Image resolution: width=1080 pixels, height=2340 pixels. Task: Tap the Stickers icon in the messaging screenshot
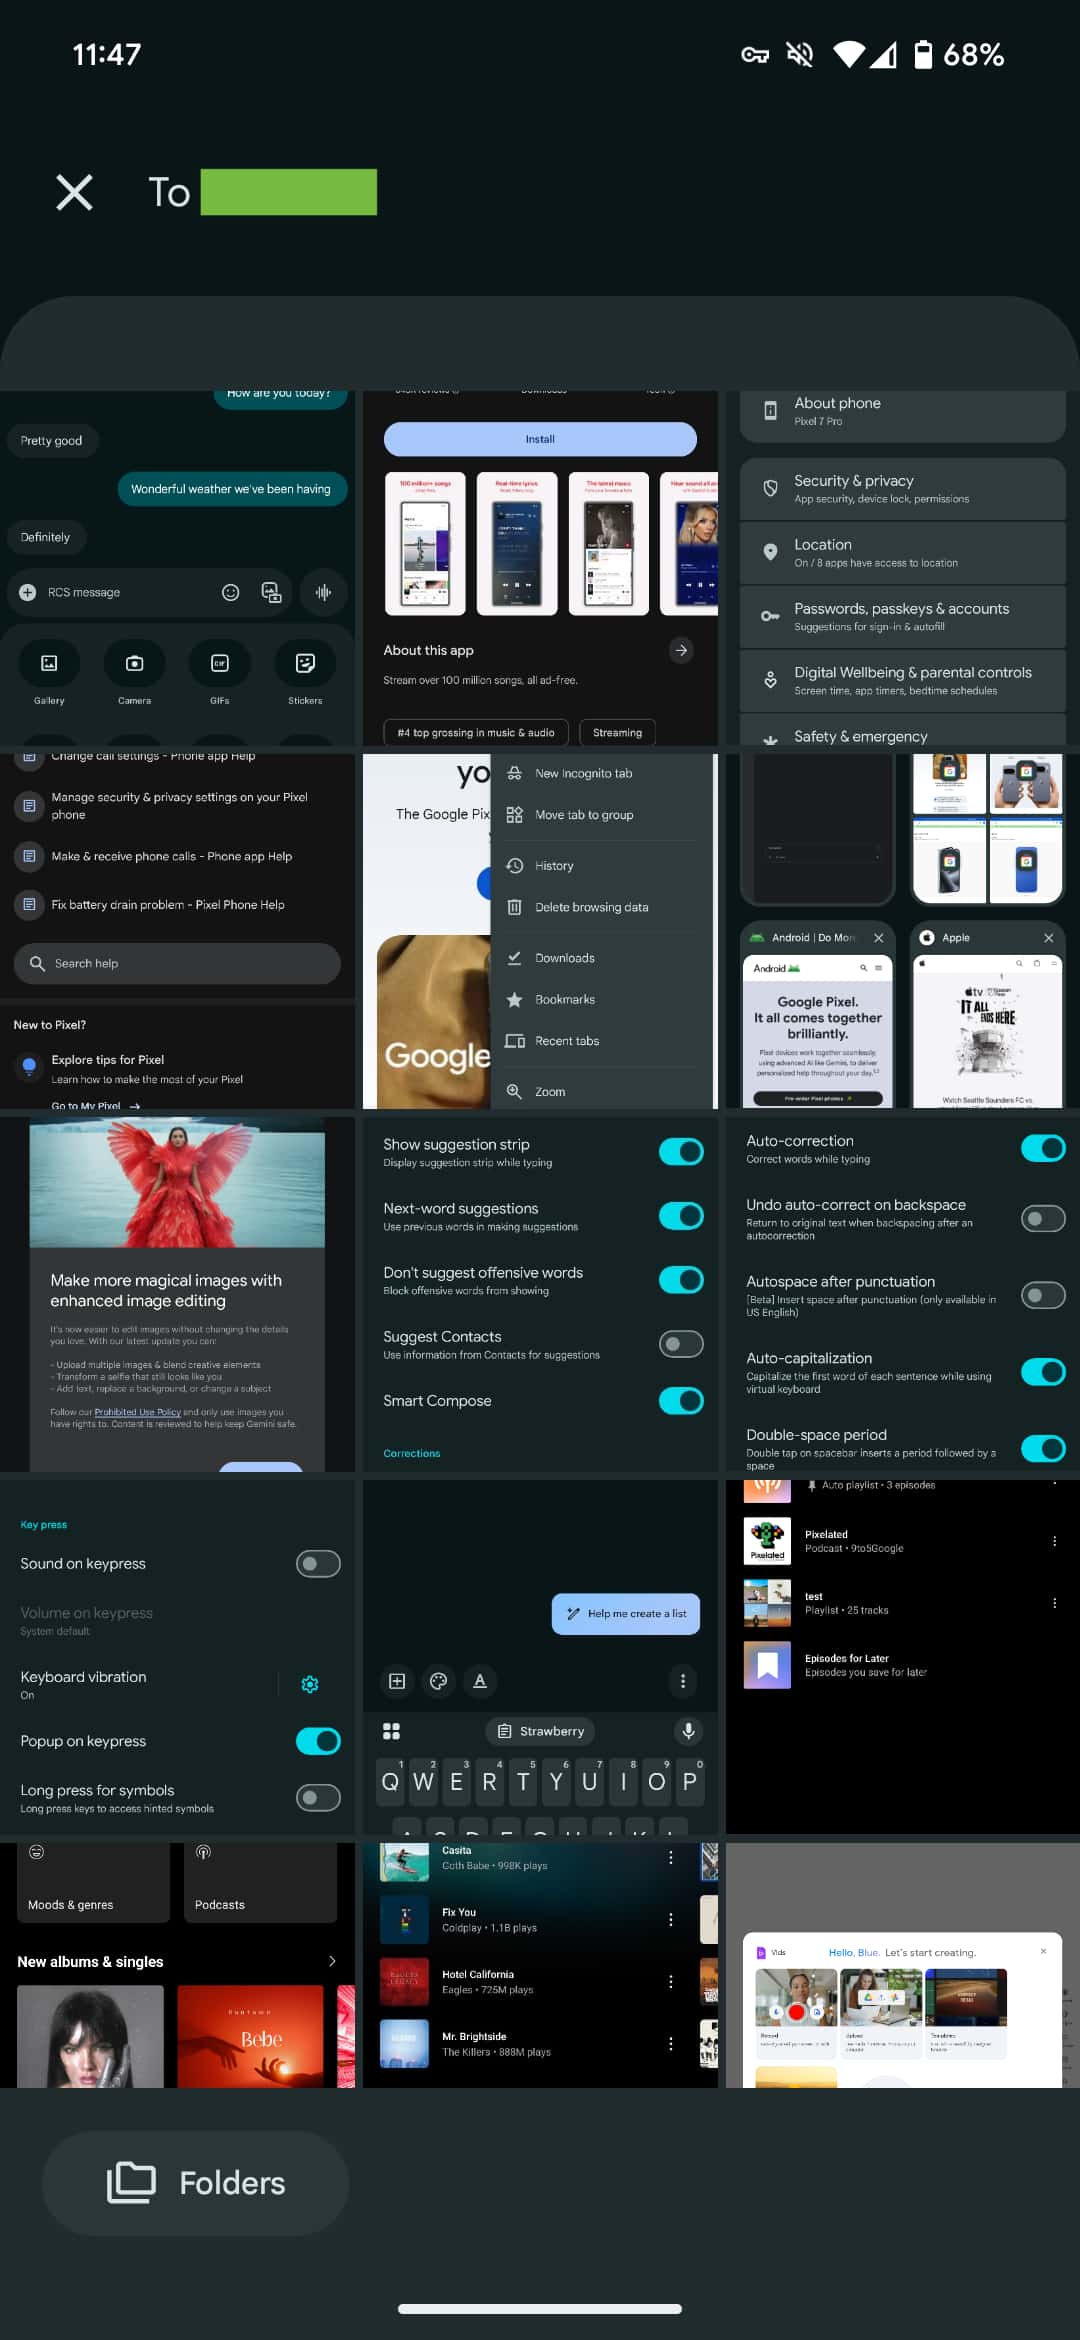pyautogui.click(x=305, y=663)
